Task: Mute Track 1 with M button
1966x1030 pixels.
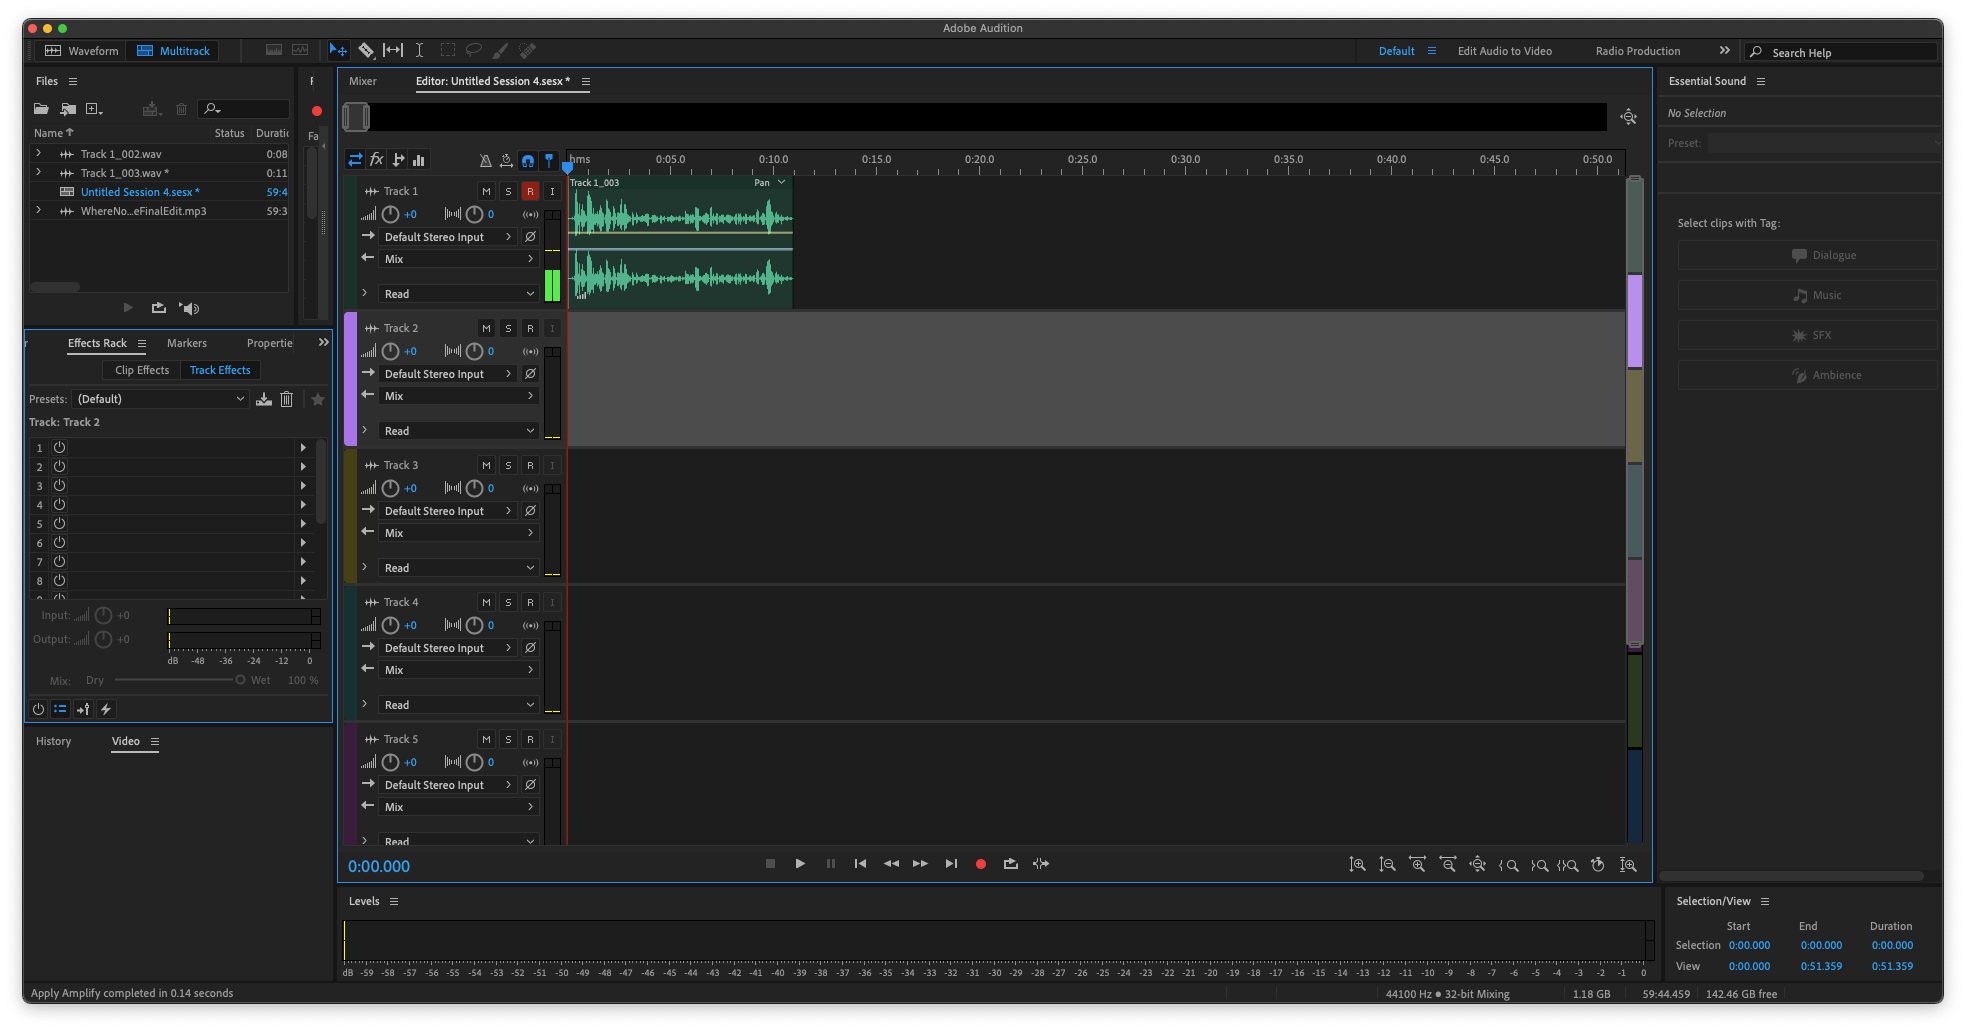Action: [486, 191]
